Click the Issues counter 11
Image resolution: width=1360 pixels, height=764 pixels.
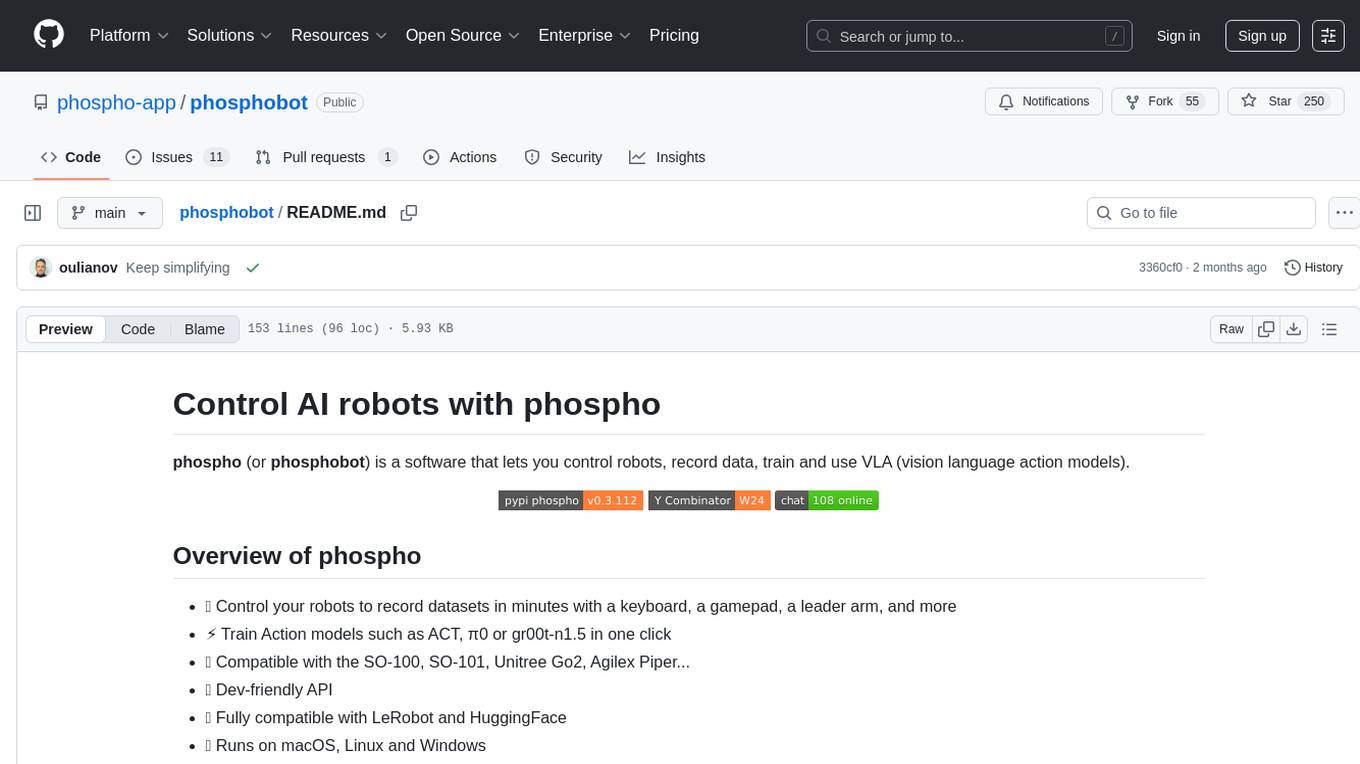tap(216, 157)
